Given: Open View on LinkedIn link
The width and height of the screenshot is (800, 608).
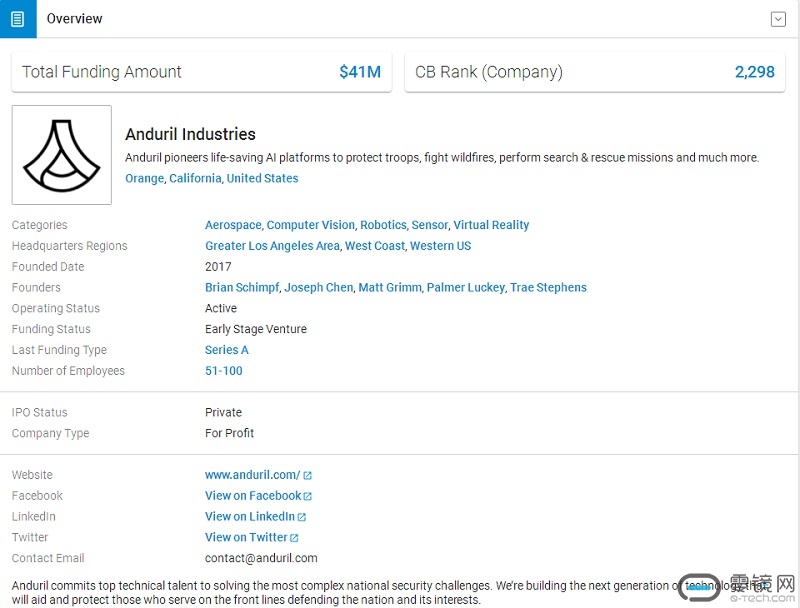Looking at the screenshot, I should click(x=249, y=517).
